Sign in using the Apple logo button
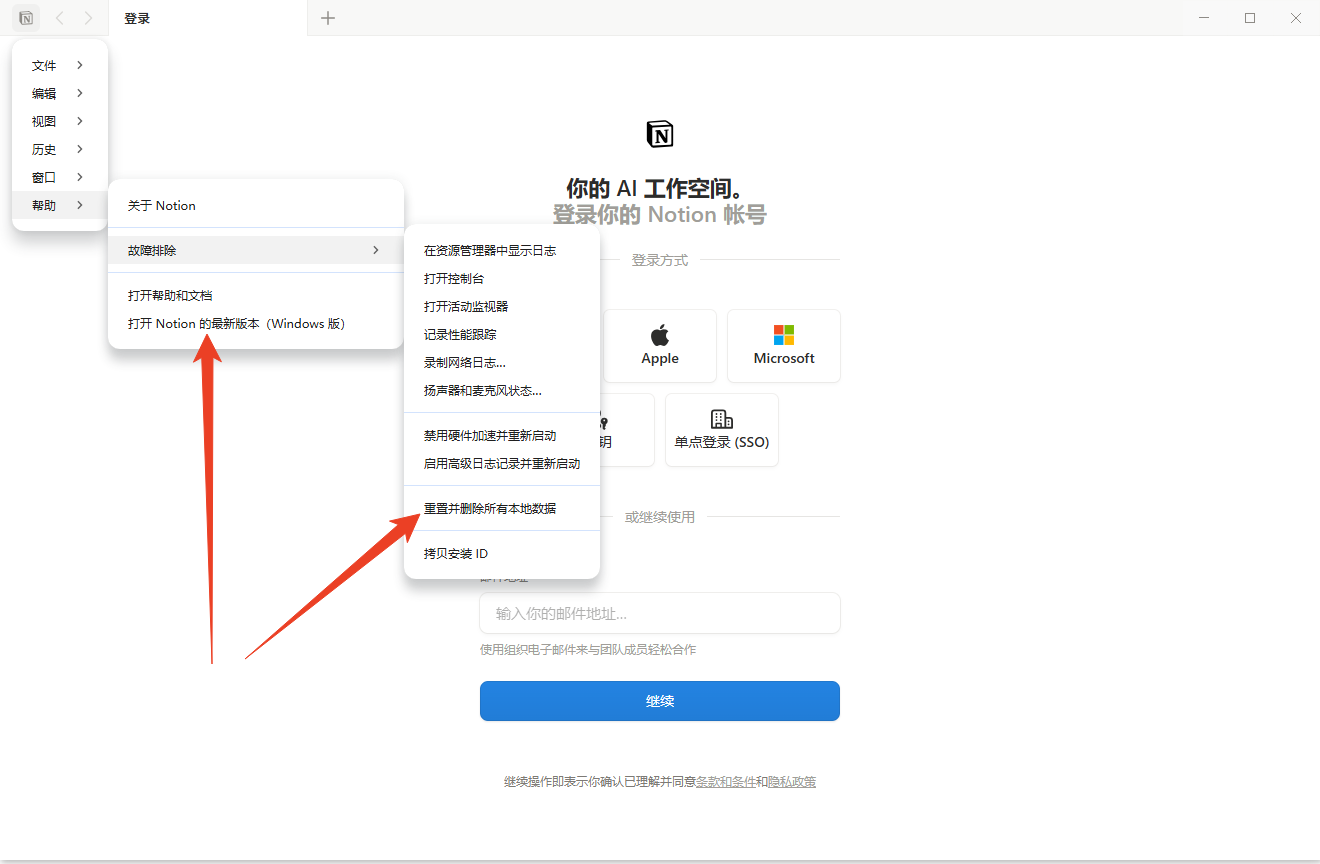 click(659, 334)
